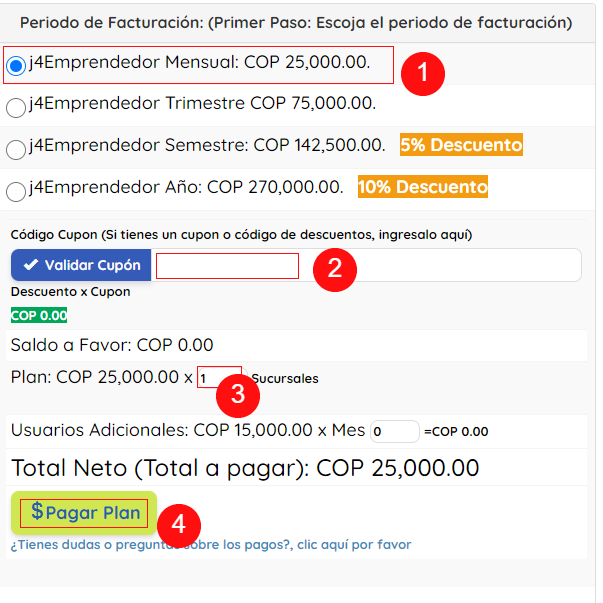Choose the j4Emprendedor Trimestre billing option
This screenshot has width=603, height=603.
coord(16,107)
